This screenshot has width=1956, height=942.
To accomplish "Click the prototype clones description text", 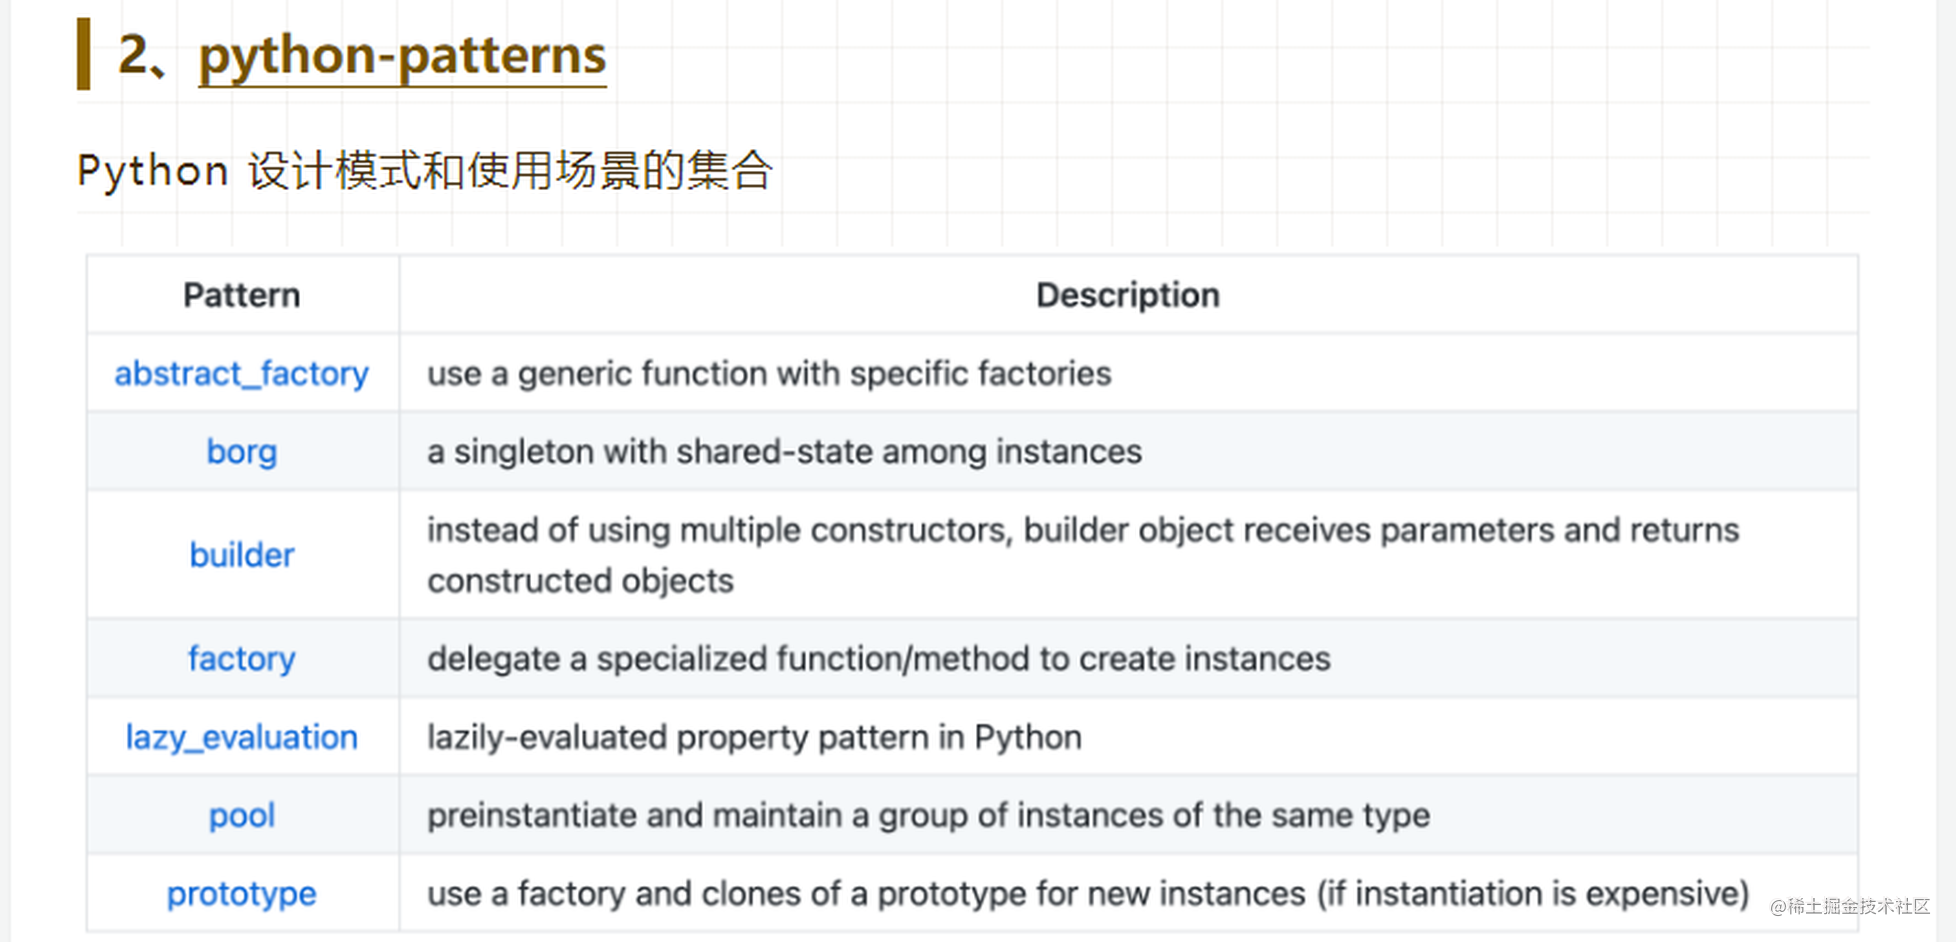I will (1085, 893).
